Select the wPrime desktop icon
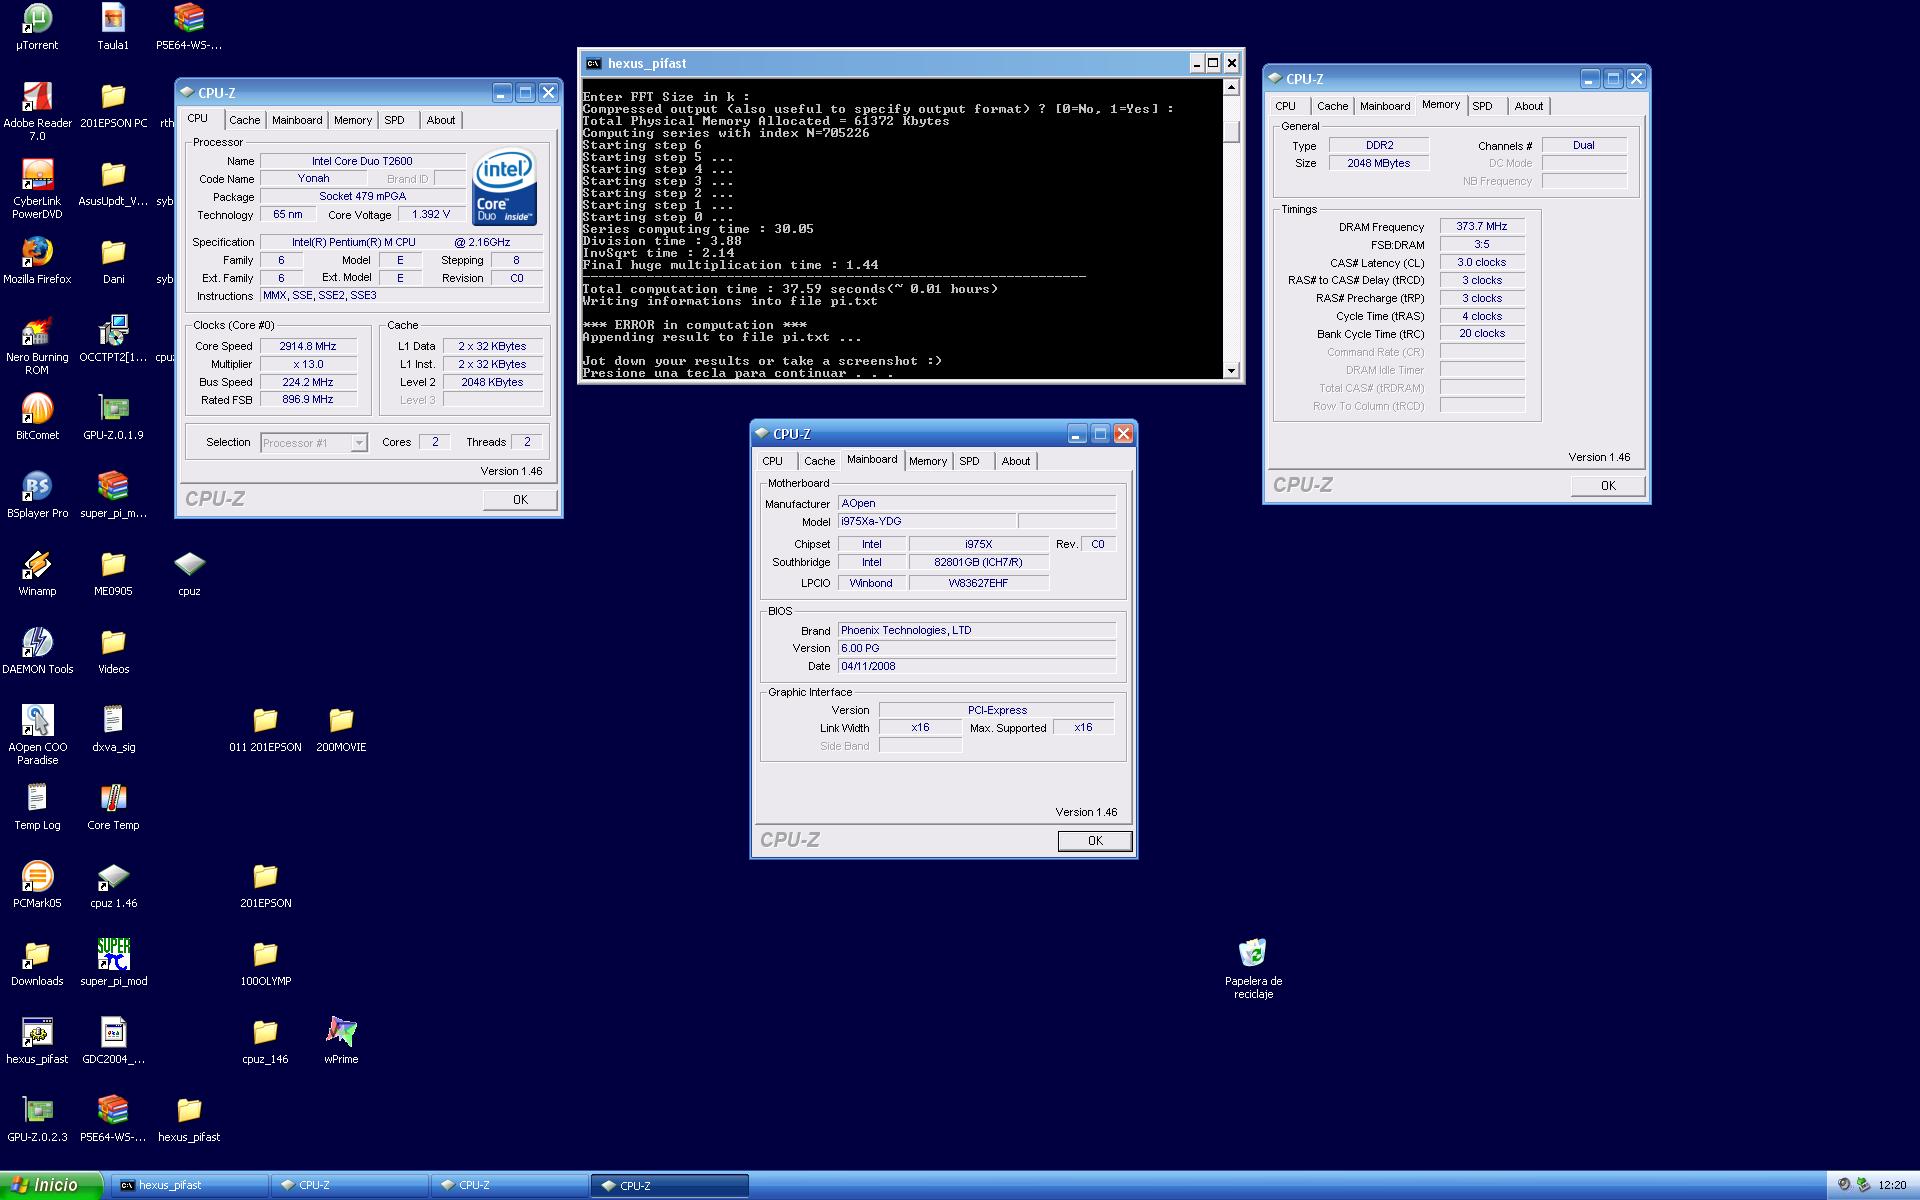The image size is (1920, 1200). tap(341, 1040)
